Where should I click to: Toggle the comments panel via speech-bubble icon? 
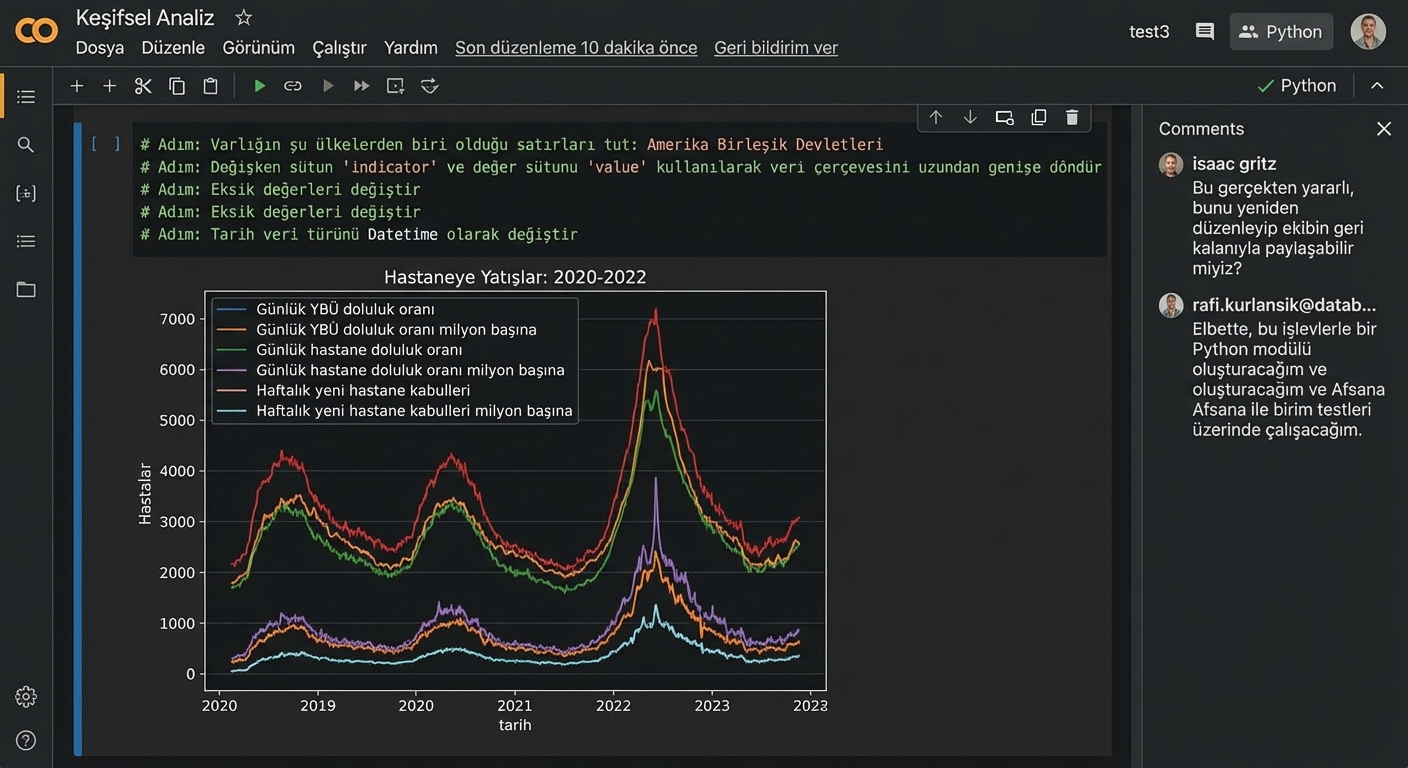(1205, 32)
